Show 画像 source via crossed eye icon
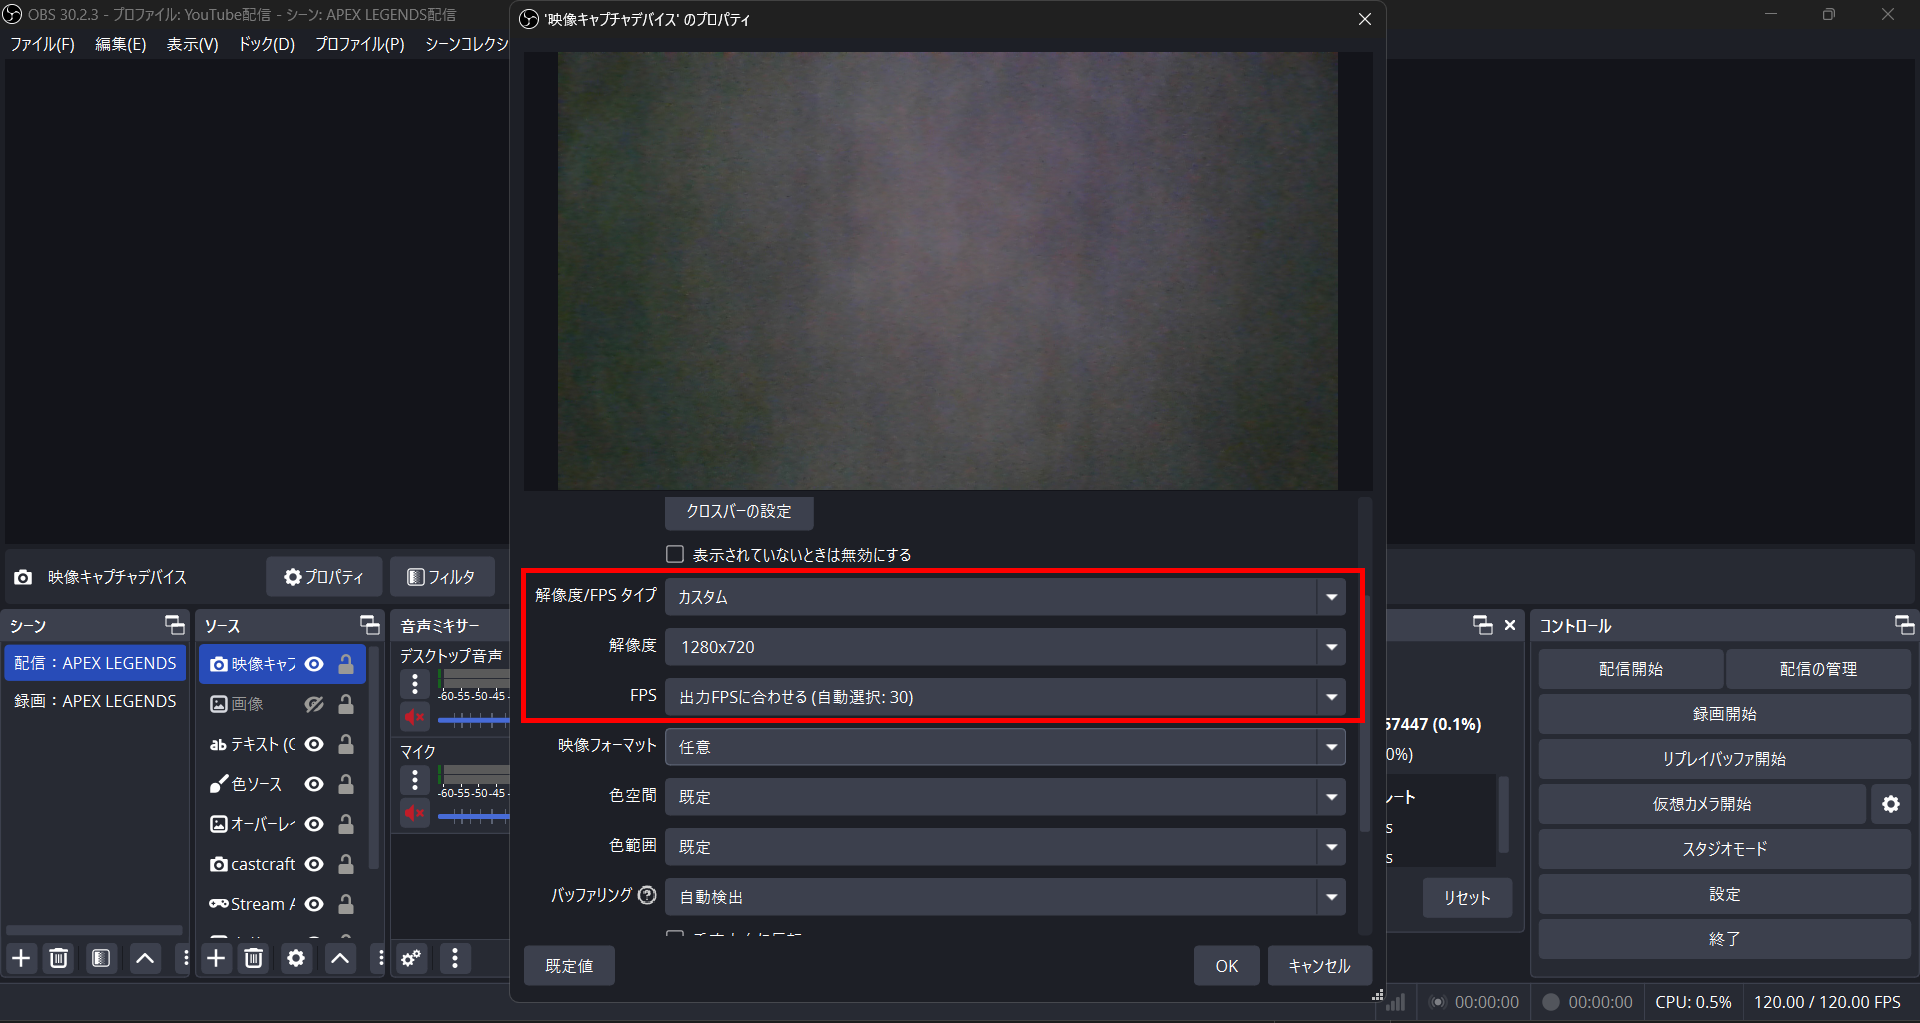The image size is (1920, 1023). click(x=314, y=704)
